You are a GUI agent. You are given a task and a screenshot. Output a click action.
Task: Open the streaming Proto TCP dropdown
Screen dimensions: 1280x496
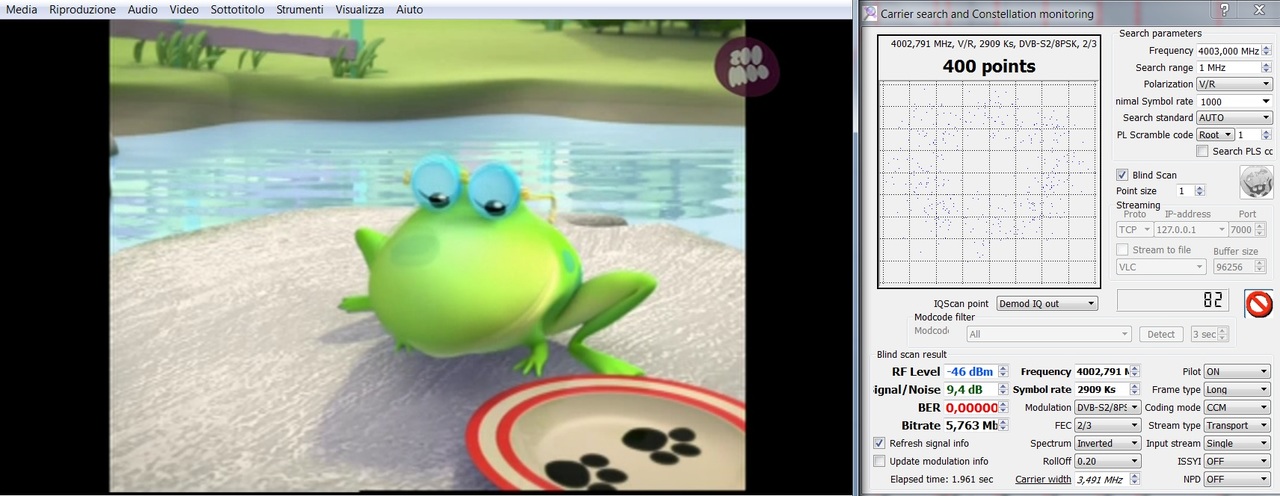(x=1134, y=230)
